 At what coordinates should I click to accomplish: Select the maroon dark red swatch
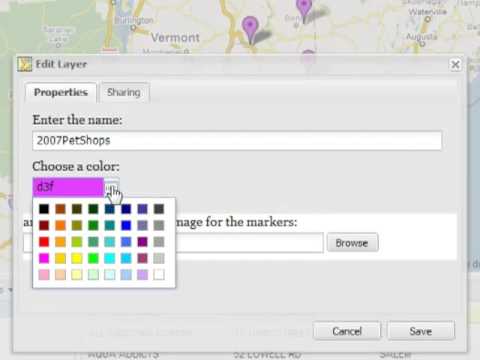(x=44, y=225)
